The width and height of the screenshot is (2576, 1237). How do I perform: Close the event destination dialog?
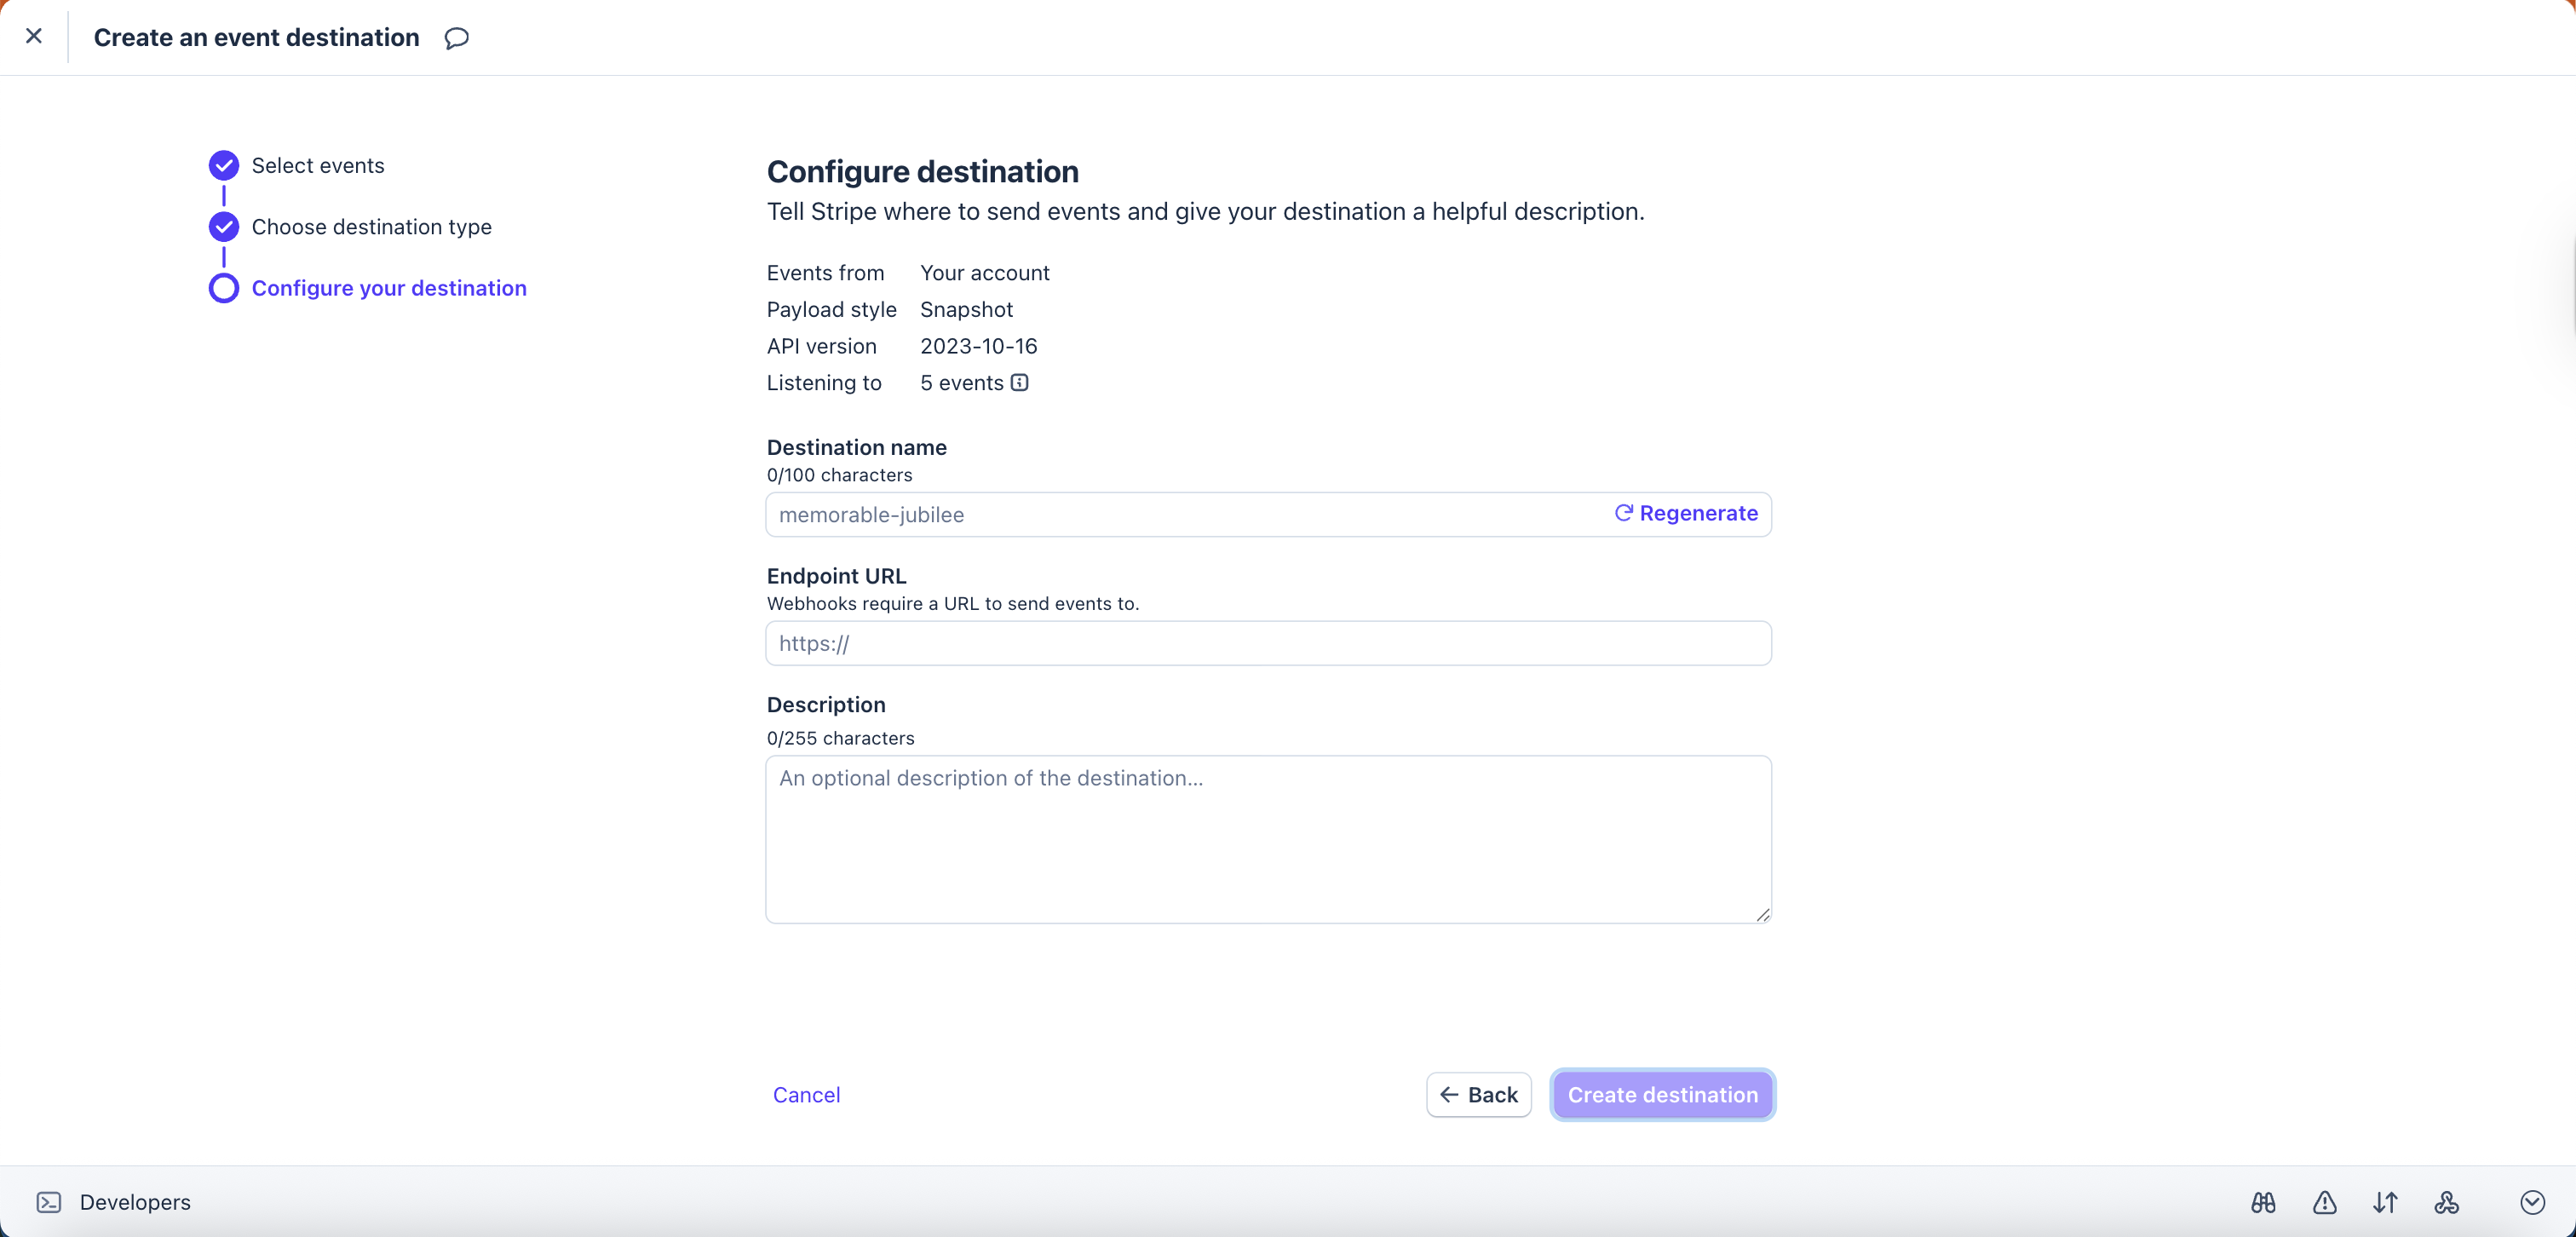tap(34, 37)
